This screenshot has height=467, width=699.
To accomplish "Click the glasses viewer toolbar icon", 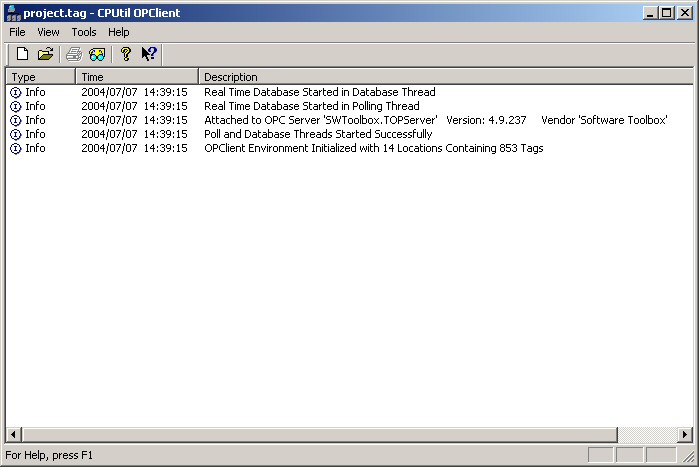I will [97, 54].
